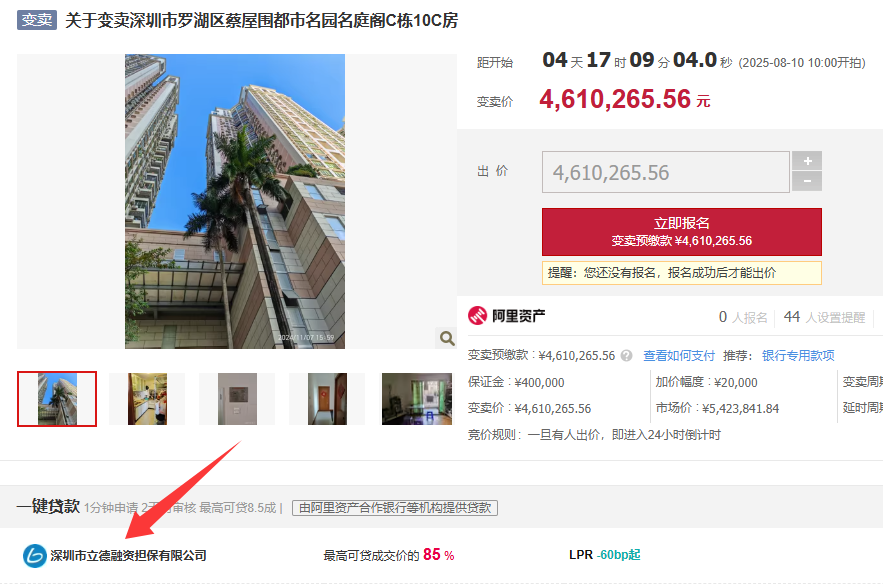Viewport: 883px width, 585px height.
Task: Click the listing title 关于变卖深圳市罗湖区
Action: click(x=261, y=20)
